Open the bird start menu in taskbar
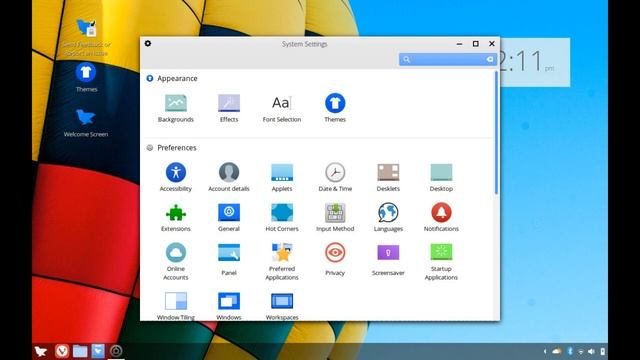Screen dimensions: 640x360 [x=41, y=351]
